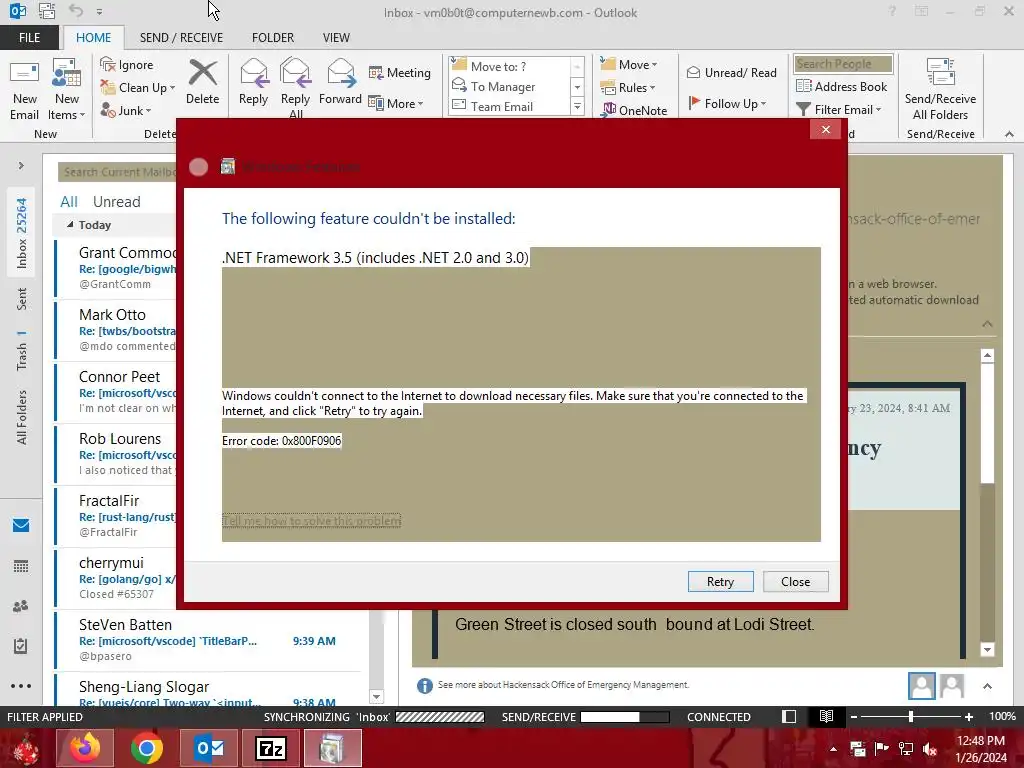Click the dialog's red X close button
Image resolution: width=1024 pixels, height=768 pixels.
825,129
